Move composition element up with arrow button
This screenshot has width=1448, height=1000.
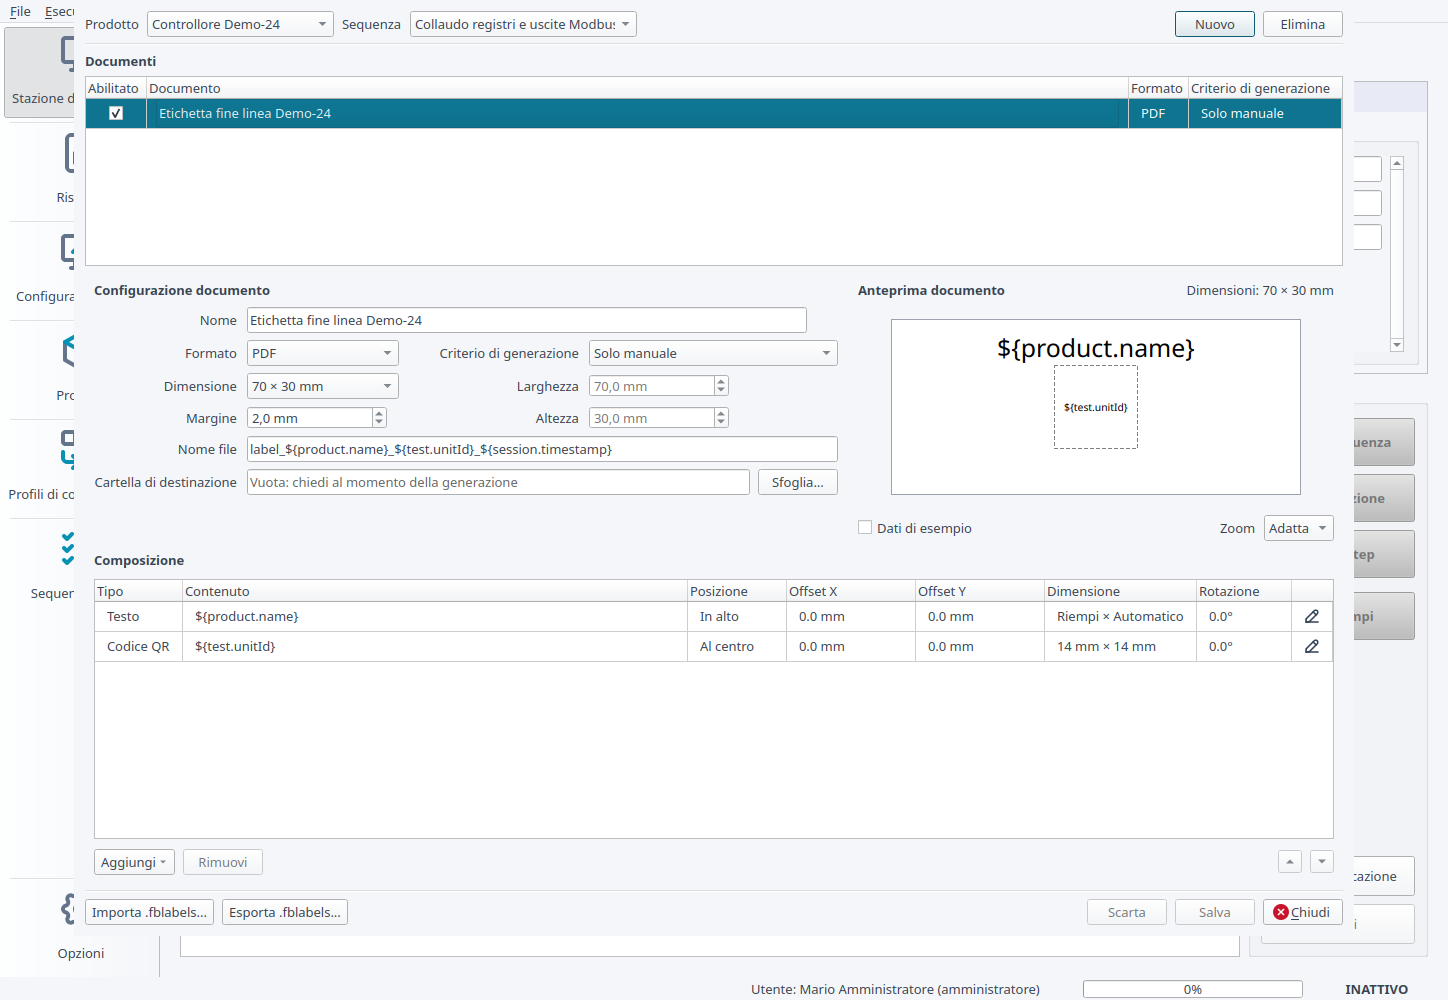click(x=1290, y=862)
